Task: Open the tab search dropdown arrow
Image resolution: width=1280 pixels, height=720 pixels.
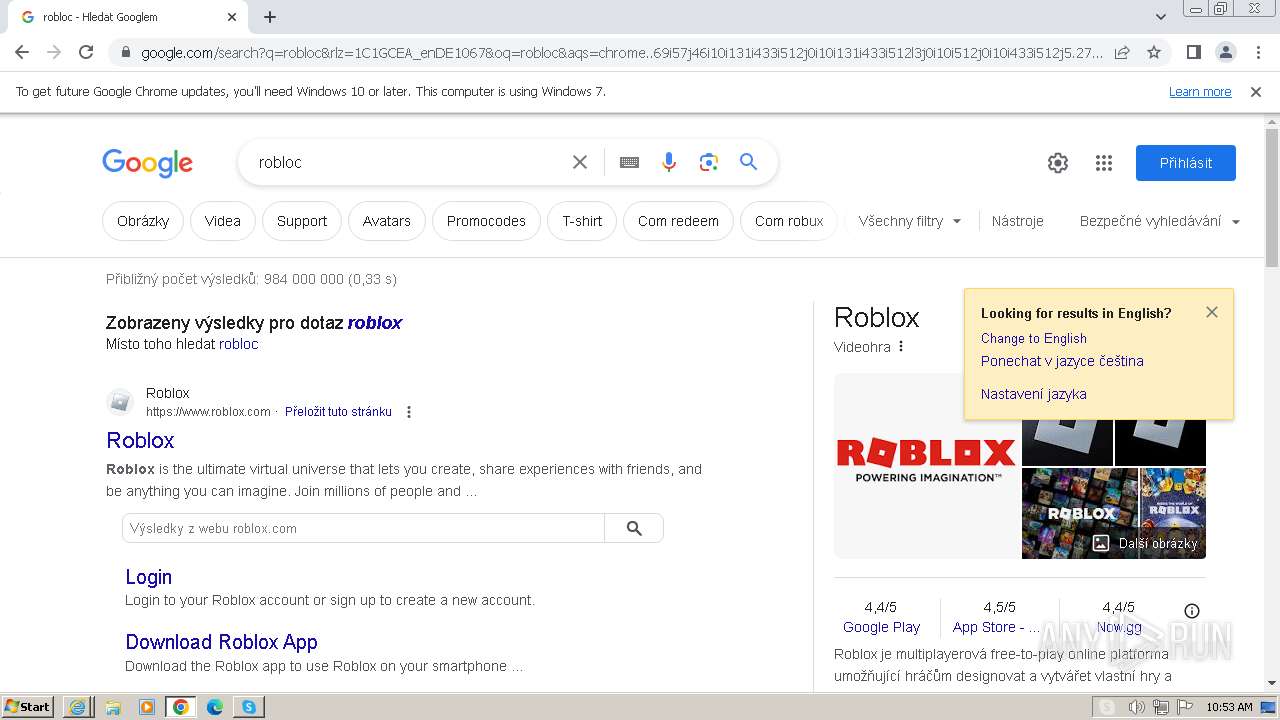Action: click(x=1160, y=17)
